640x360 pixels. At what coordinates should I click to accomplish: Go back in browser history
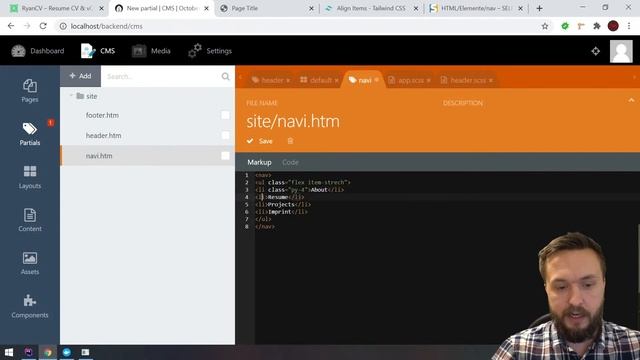(11, 26)
